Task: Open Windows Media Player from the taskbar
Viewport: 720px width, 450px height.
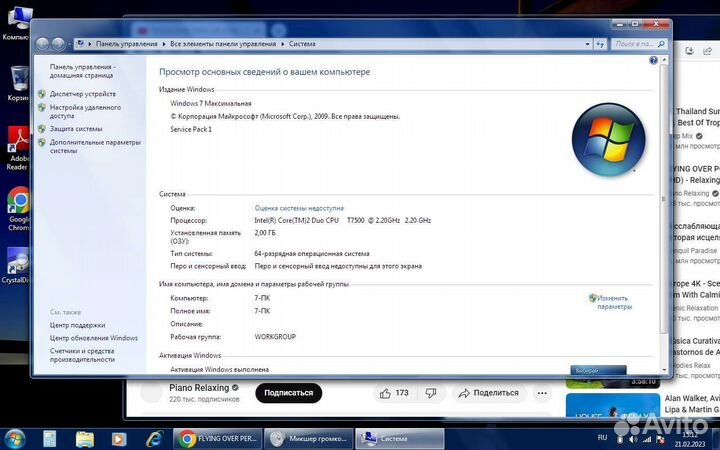Action: coord(119,439)
